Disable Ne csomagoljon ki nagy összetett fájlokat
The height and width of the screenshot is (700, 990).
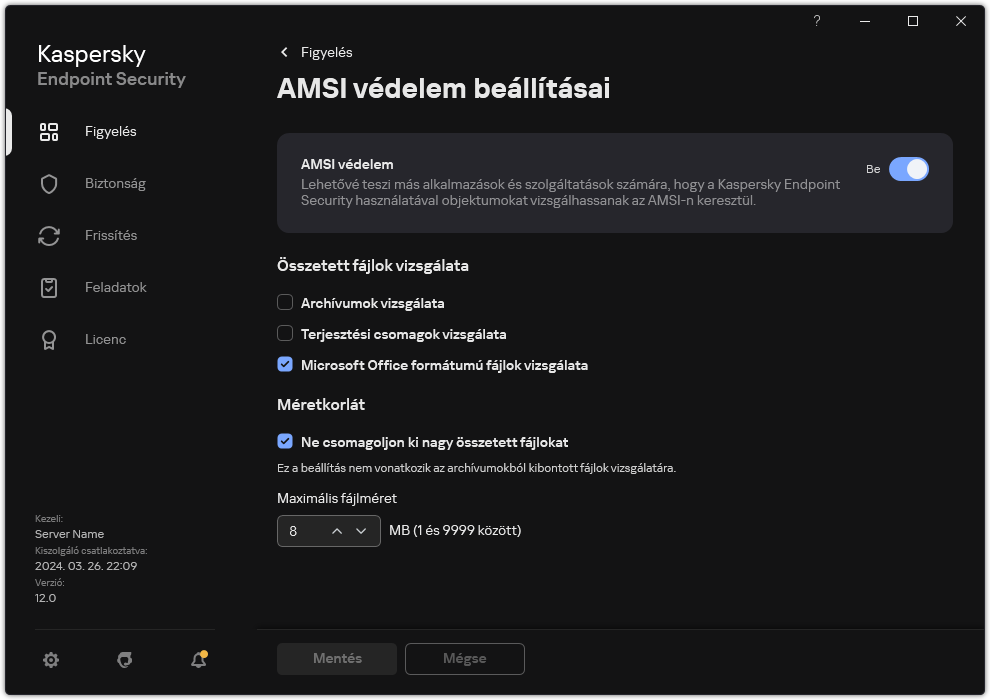pos(285,442)
